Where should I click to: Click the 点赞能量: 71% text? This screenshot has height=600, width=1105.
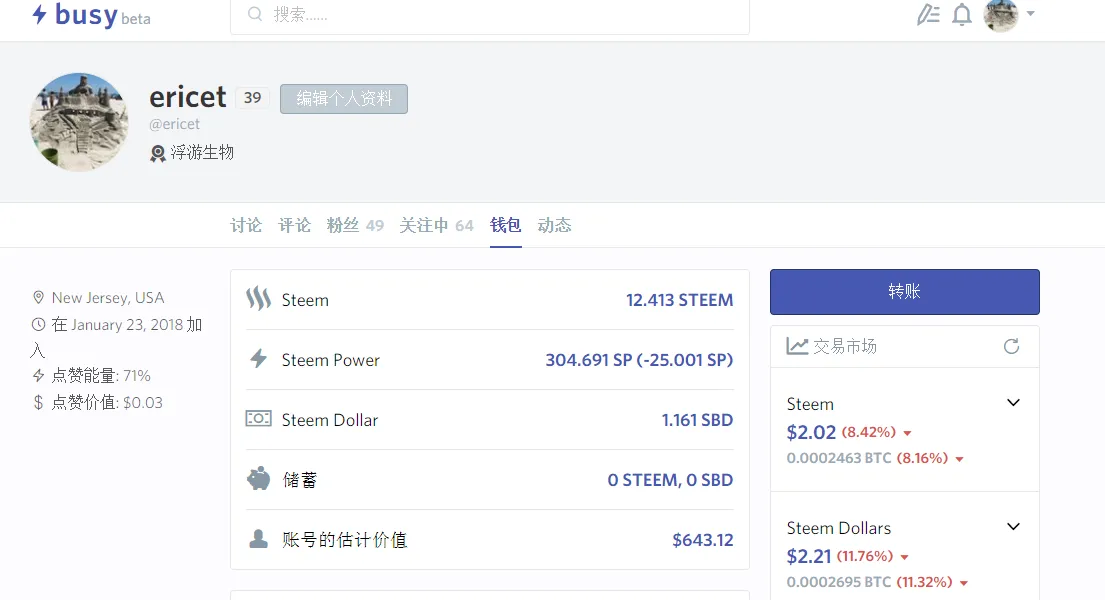tap(101, 375)
